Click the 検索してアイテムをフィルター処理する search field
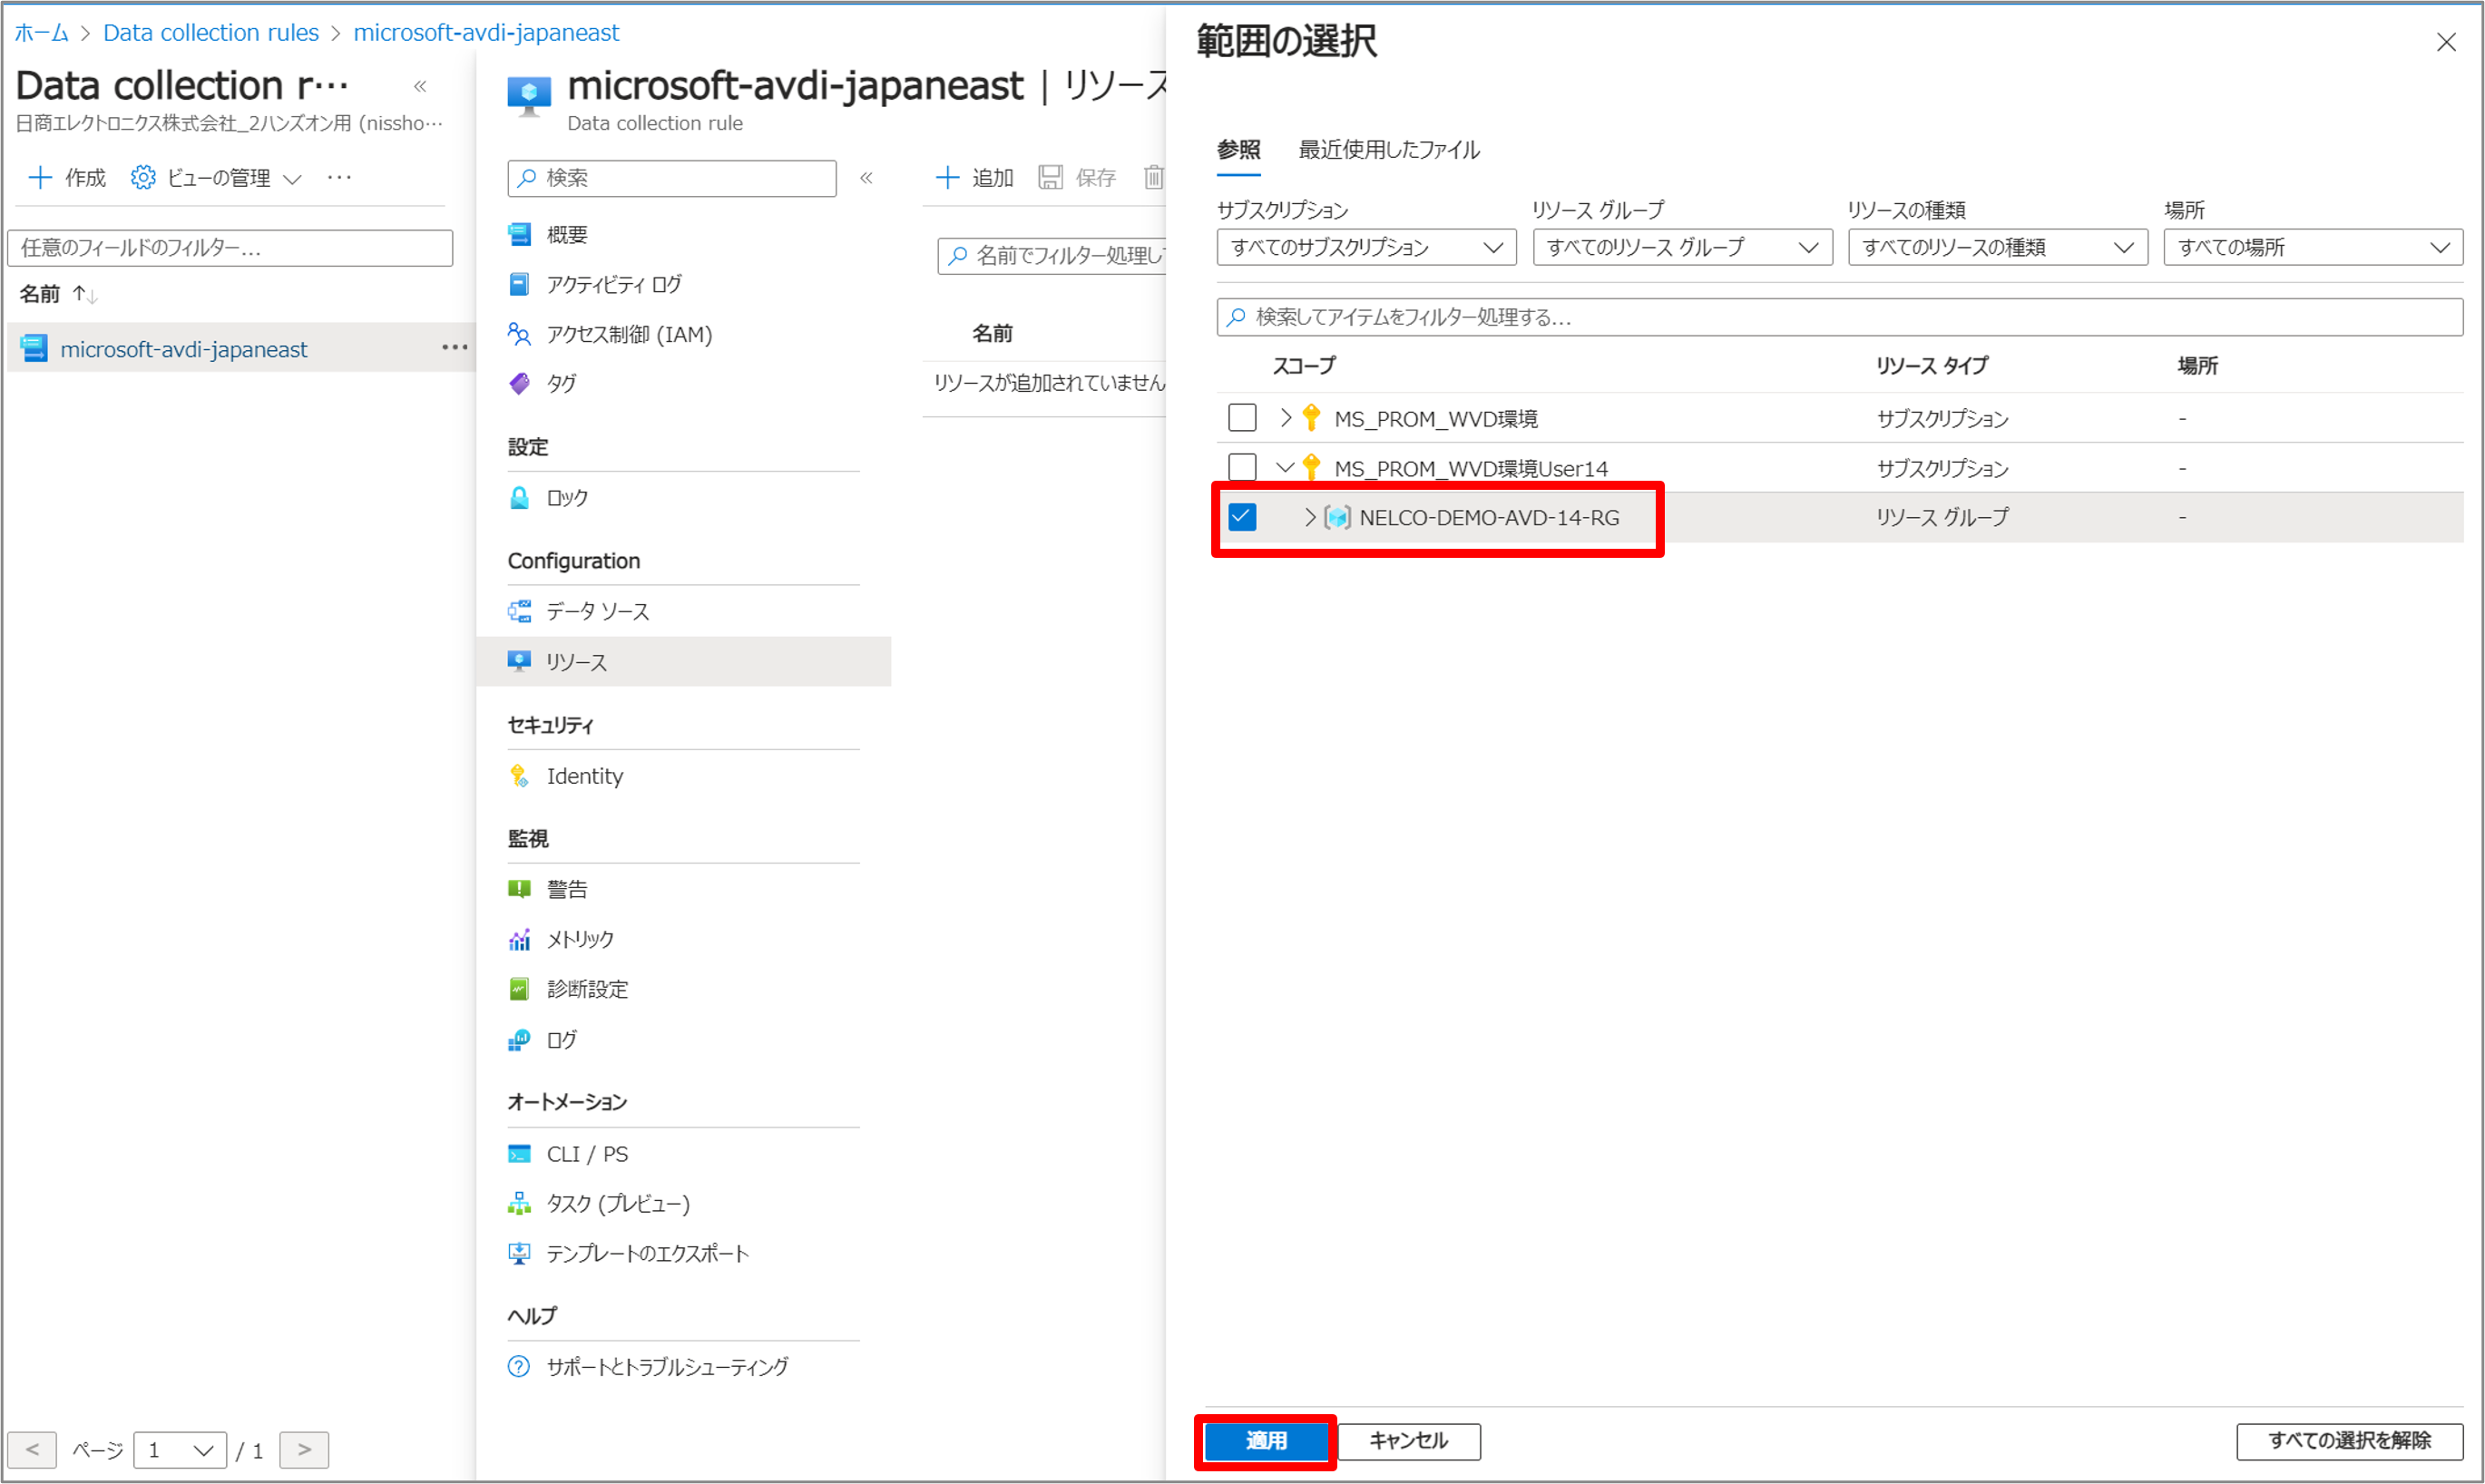2485x1484 pixels. pos(1839,317)
